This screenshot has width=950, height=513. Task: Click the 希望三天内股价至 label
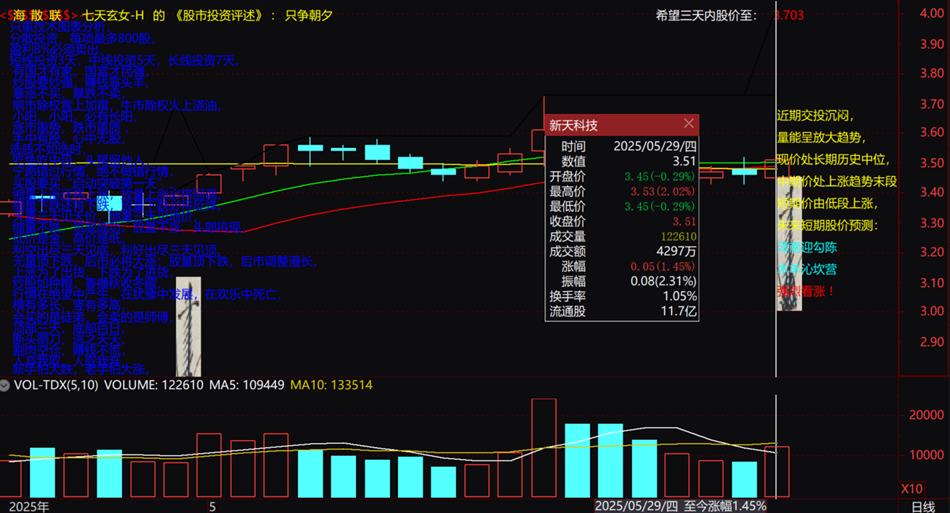point(706,15)
